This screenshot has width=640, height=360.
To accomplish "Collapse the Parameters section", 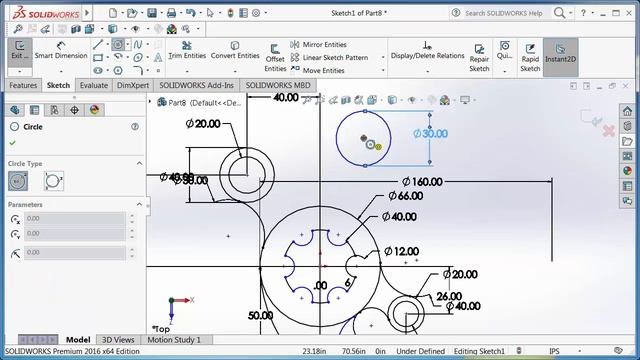I will tap(139, 204).
